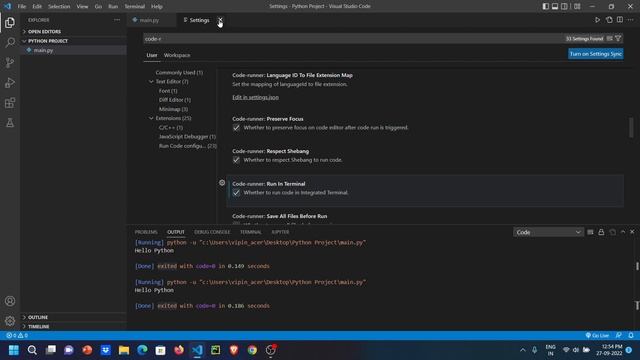Expand the Open Editors section

pos(73,31)
